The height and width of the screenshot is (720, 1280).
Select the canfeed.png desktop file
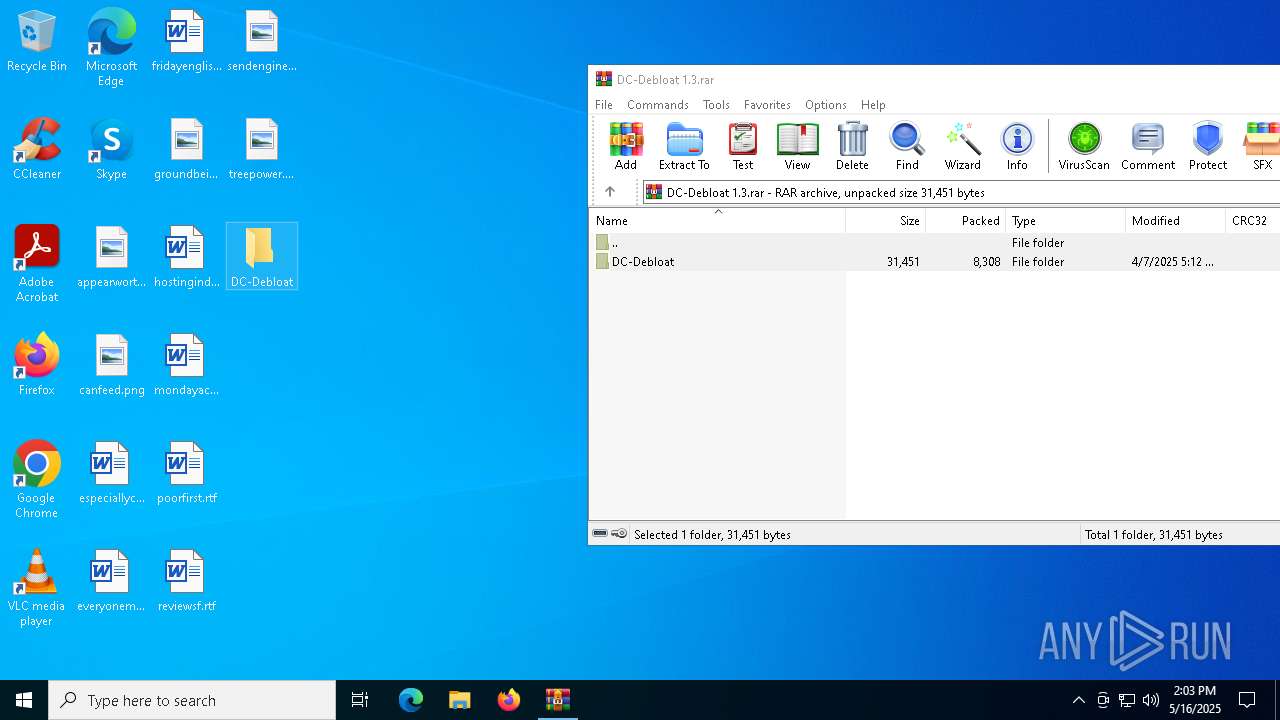[x=112, y=366]
